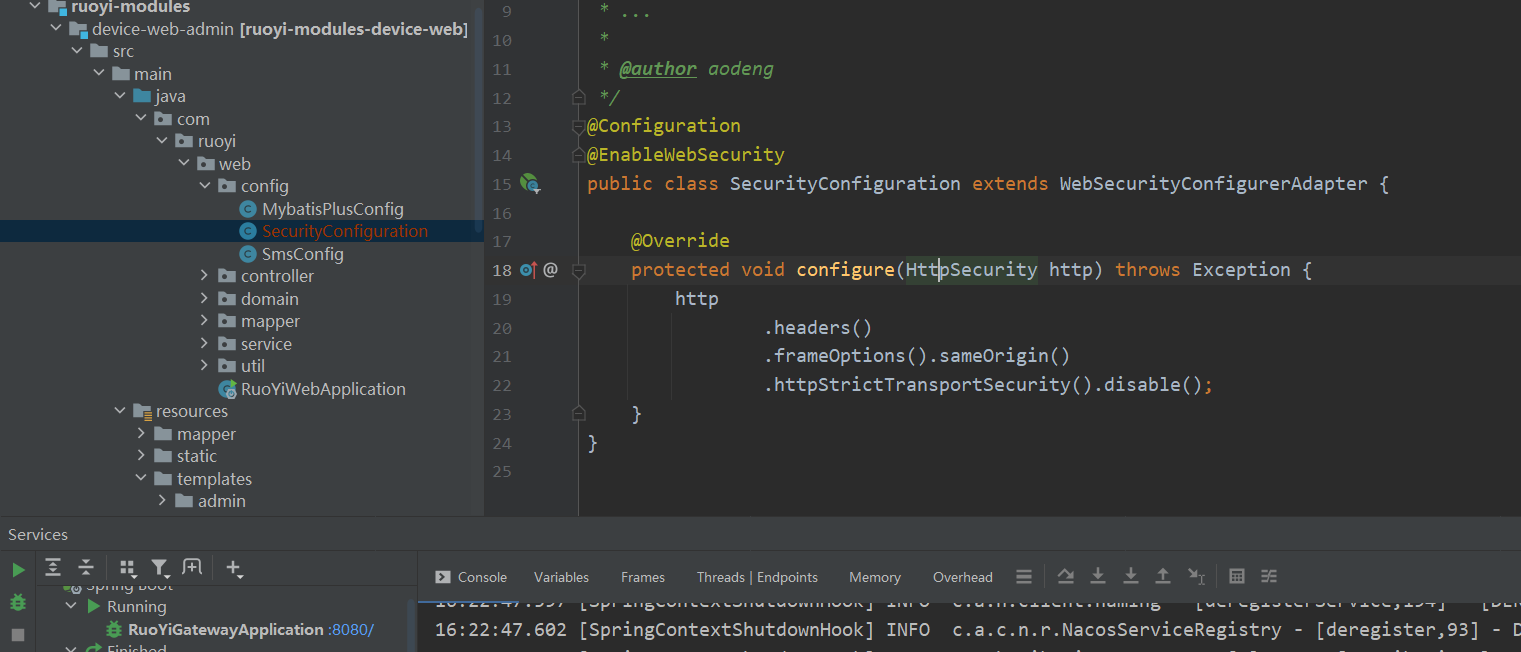This screenshot has height=652, width=1521.
Task: Click the Run to Cursor debugger icon
Action: click(1196, 576)
